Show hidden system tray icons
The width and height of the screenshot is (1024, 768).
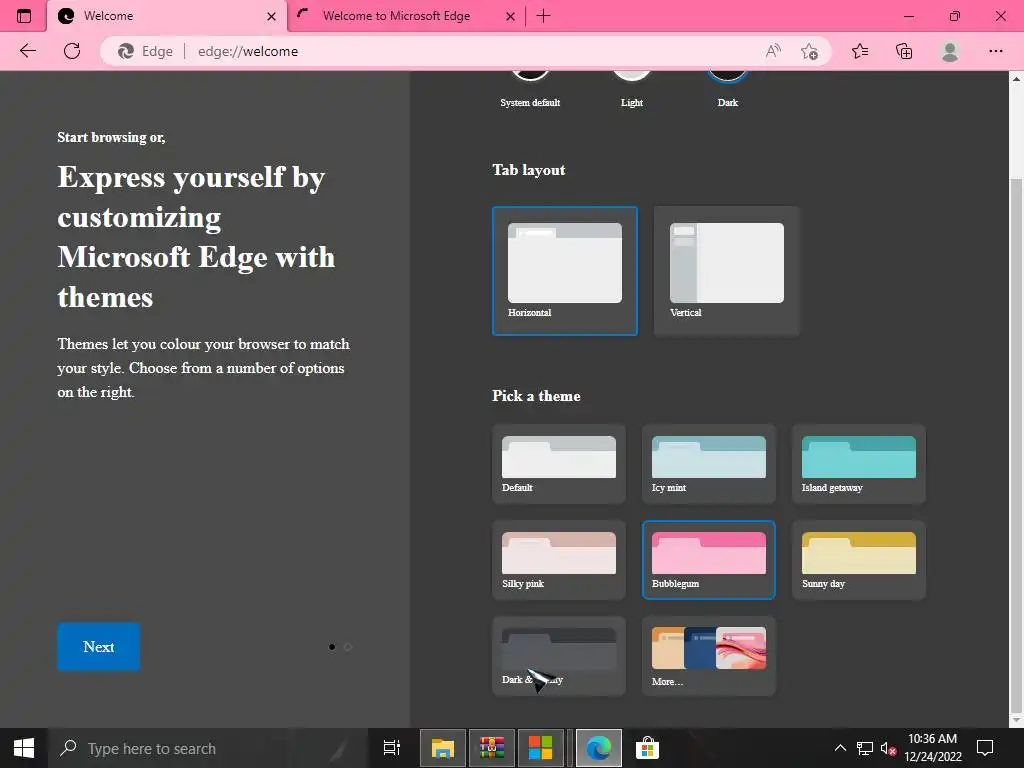point(840,748)
